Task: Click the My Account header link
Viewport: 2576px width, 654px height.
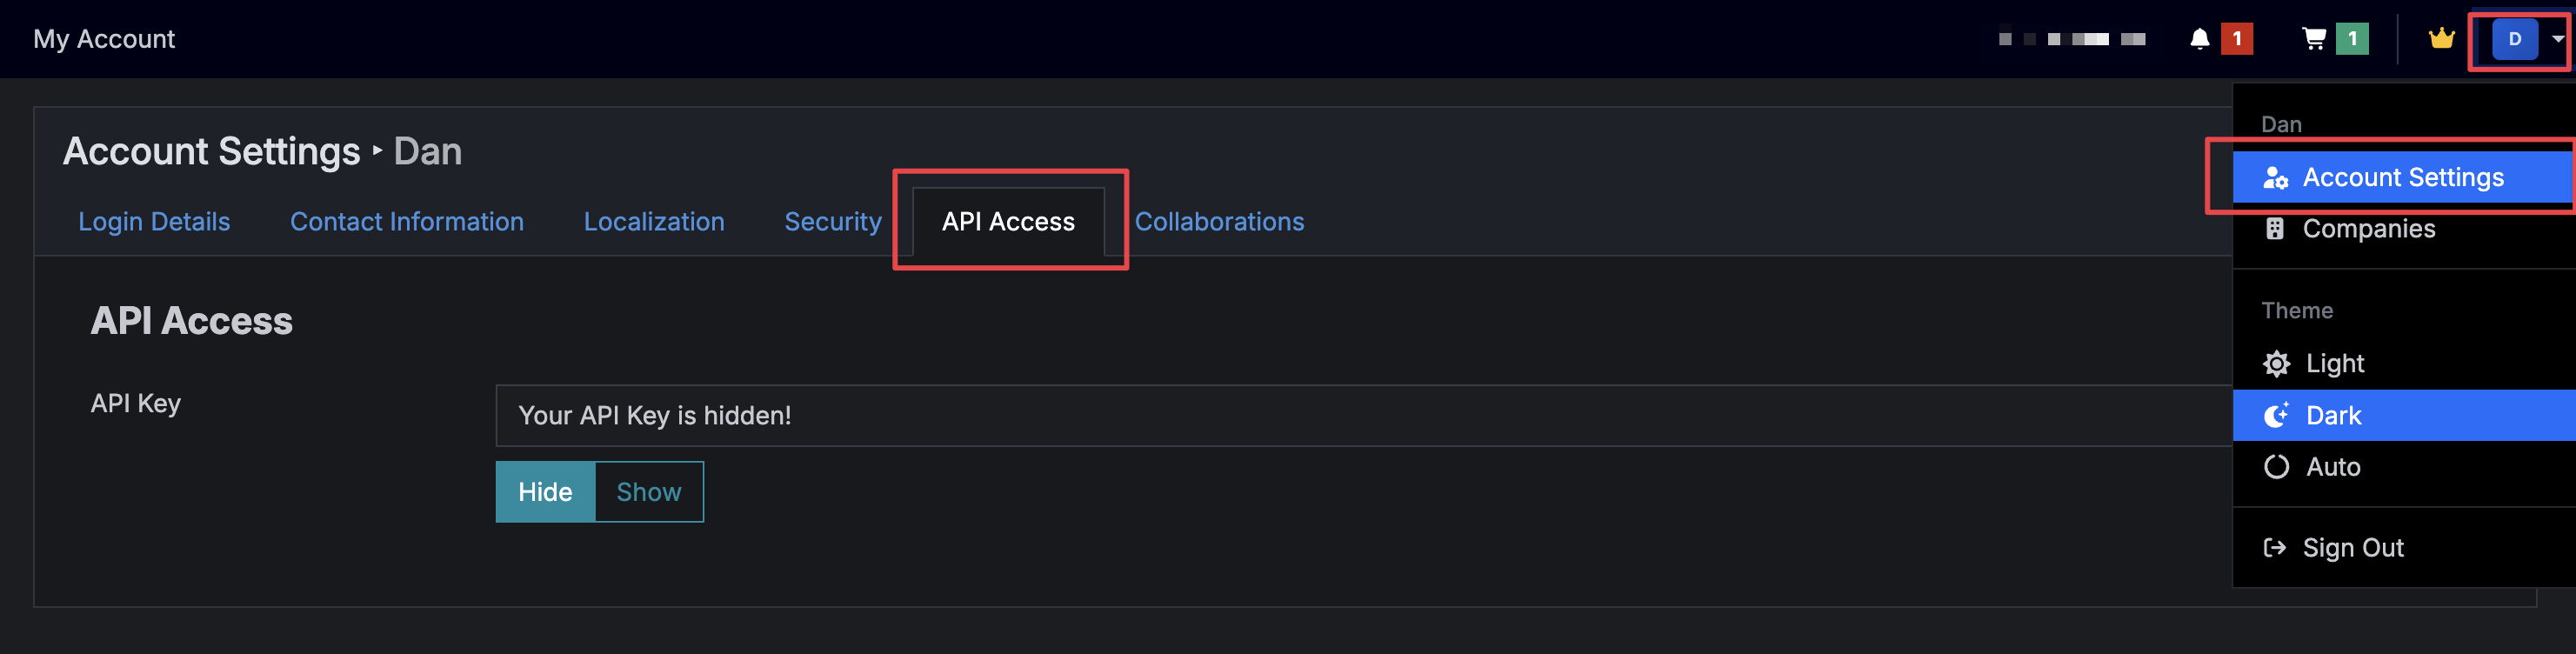Action: 104,39
